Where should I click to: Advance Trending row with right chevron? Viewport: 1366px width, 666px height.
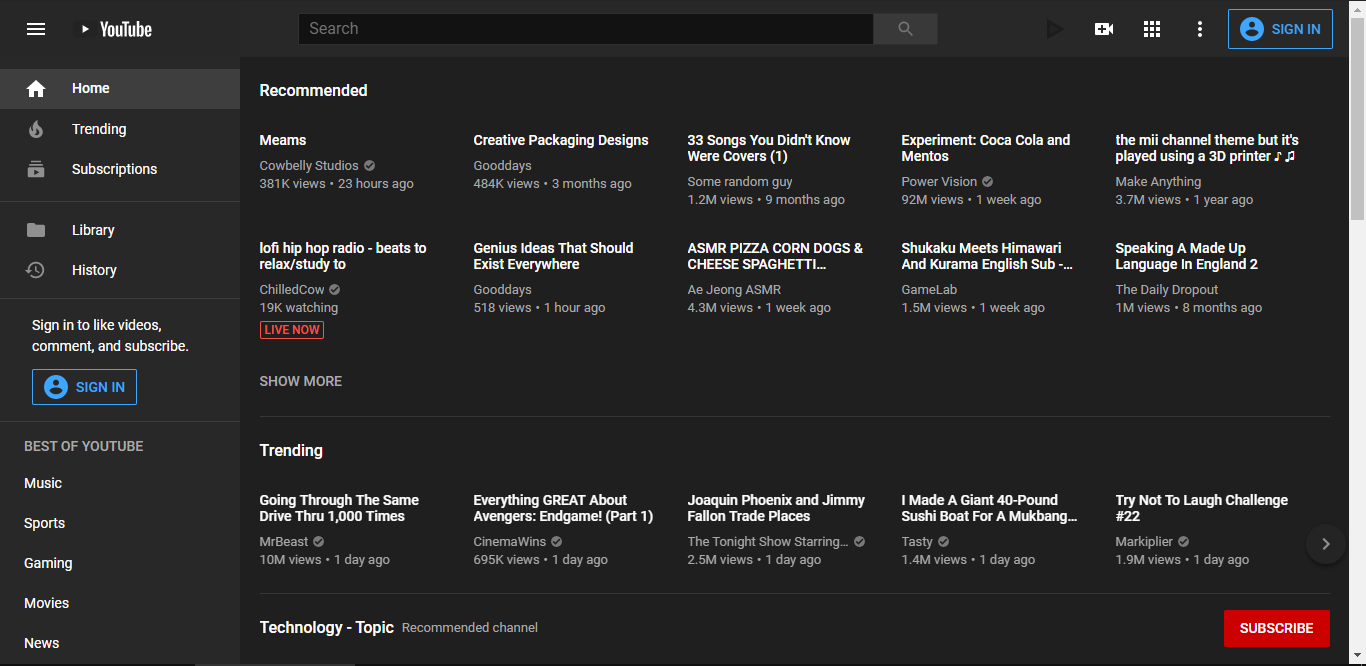click(x=1326, y=544)
